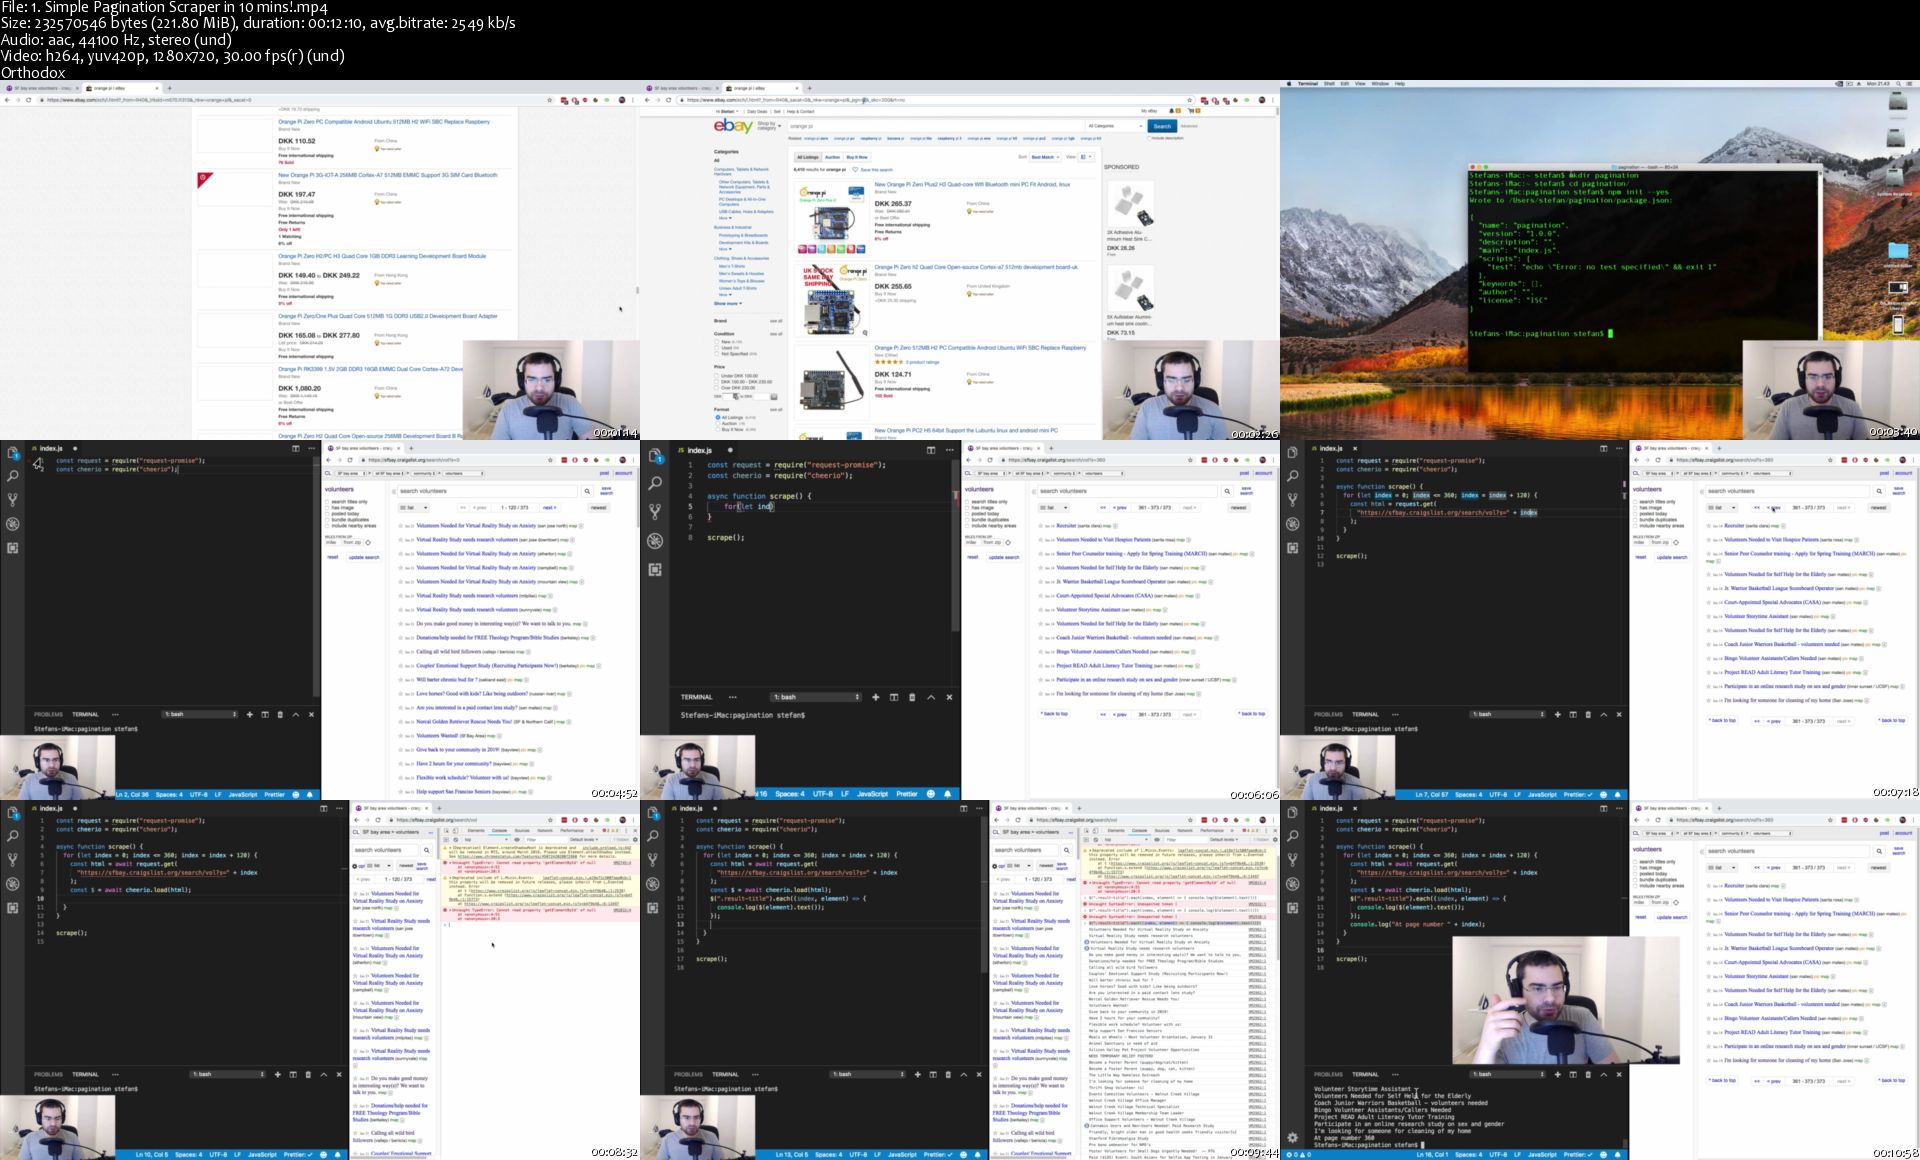The image size is (1920, 1160).
Task: Tick "Under DKK 100.00" price checkbox on eBay
Action: pos(717,376)
